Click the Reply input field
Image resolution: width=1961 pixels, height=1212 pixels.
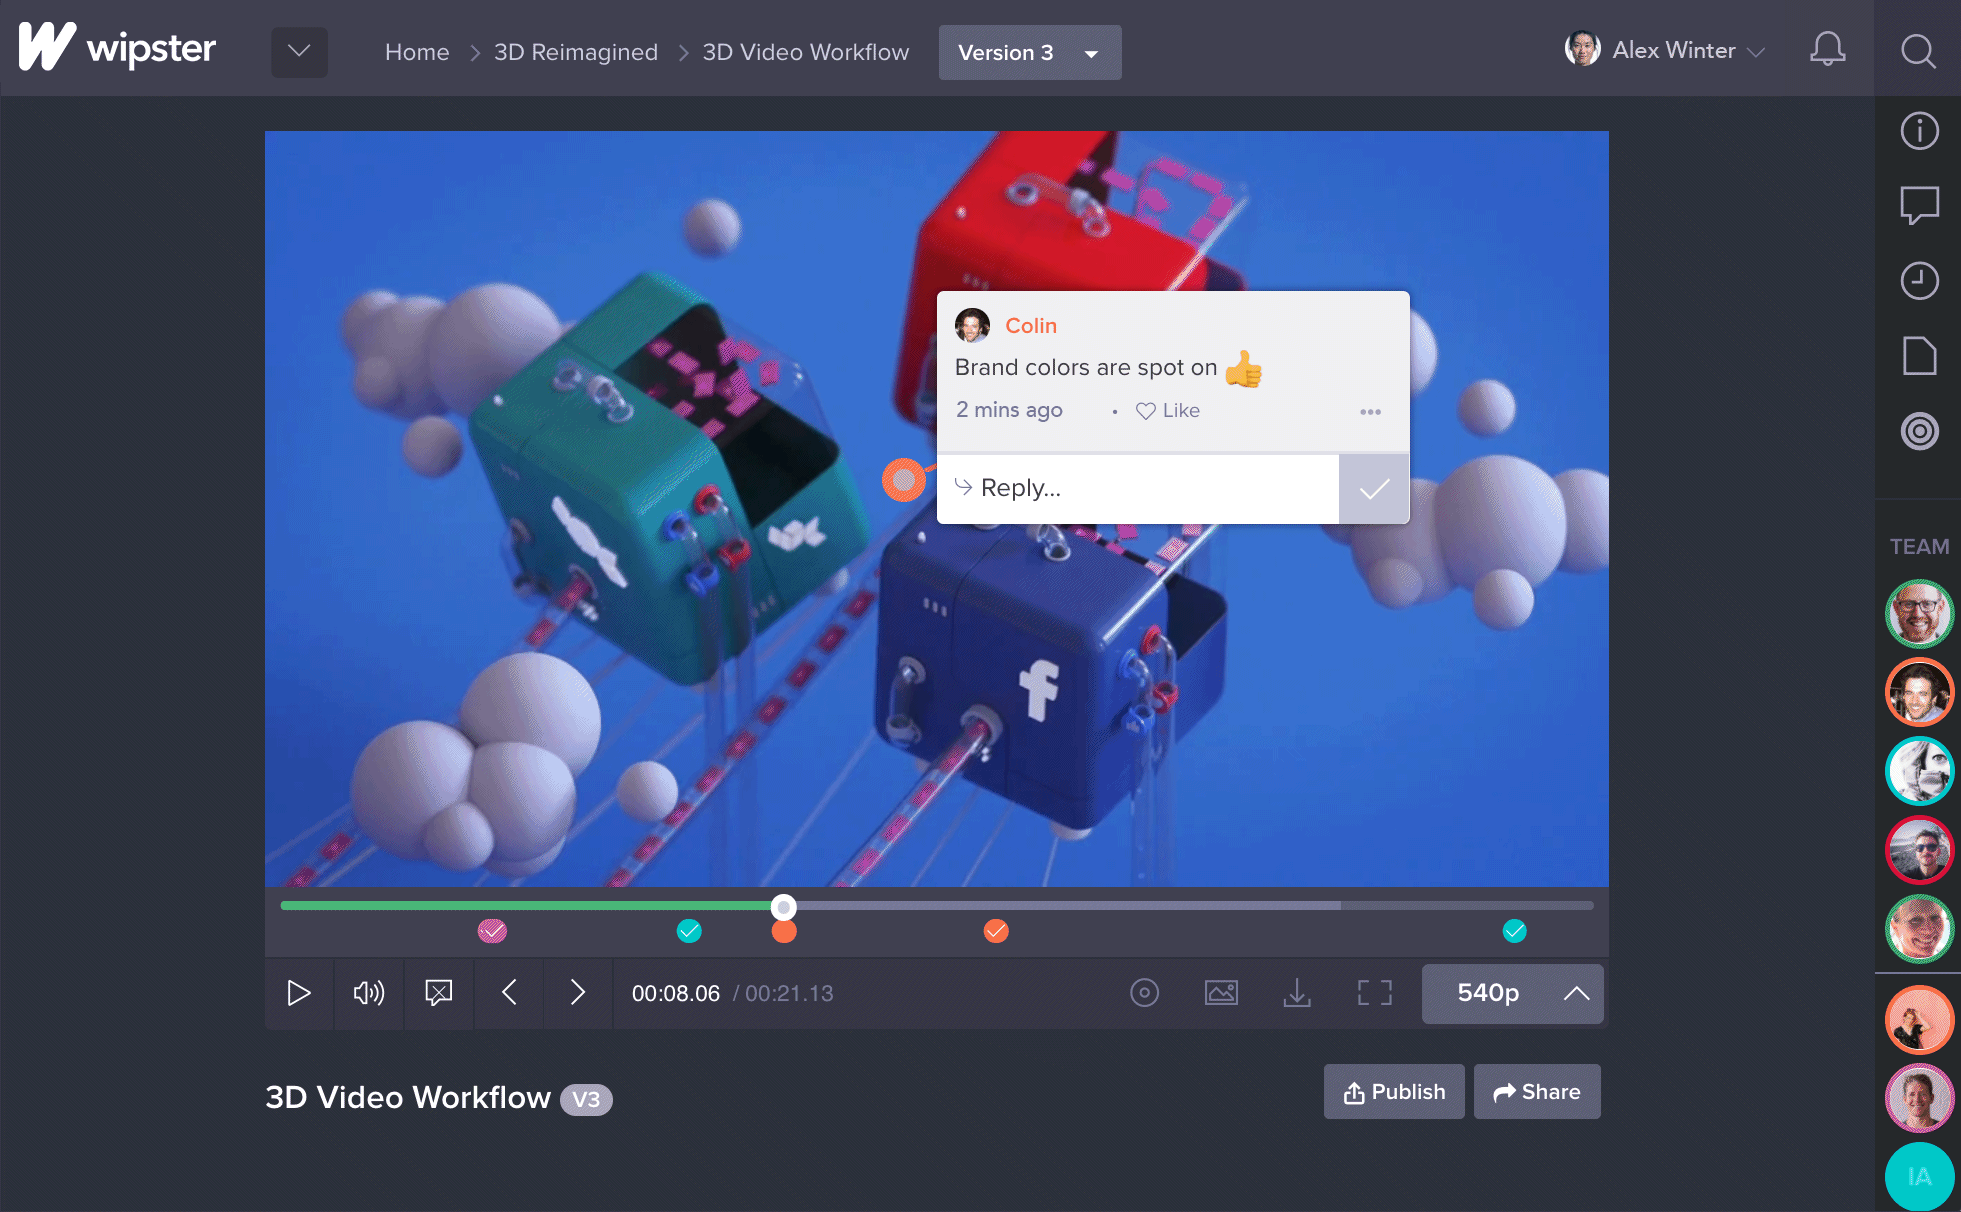[x=1138, y=488]
